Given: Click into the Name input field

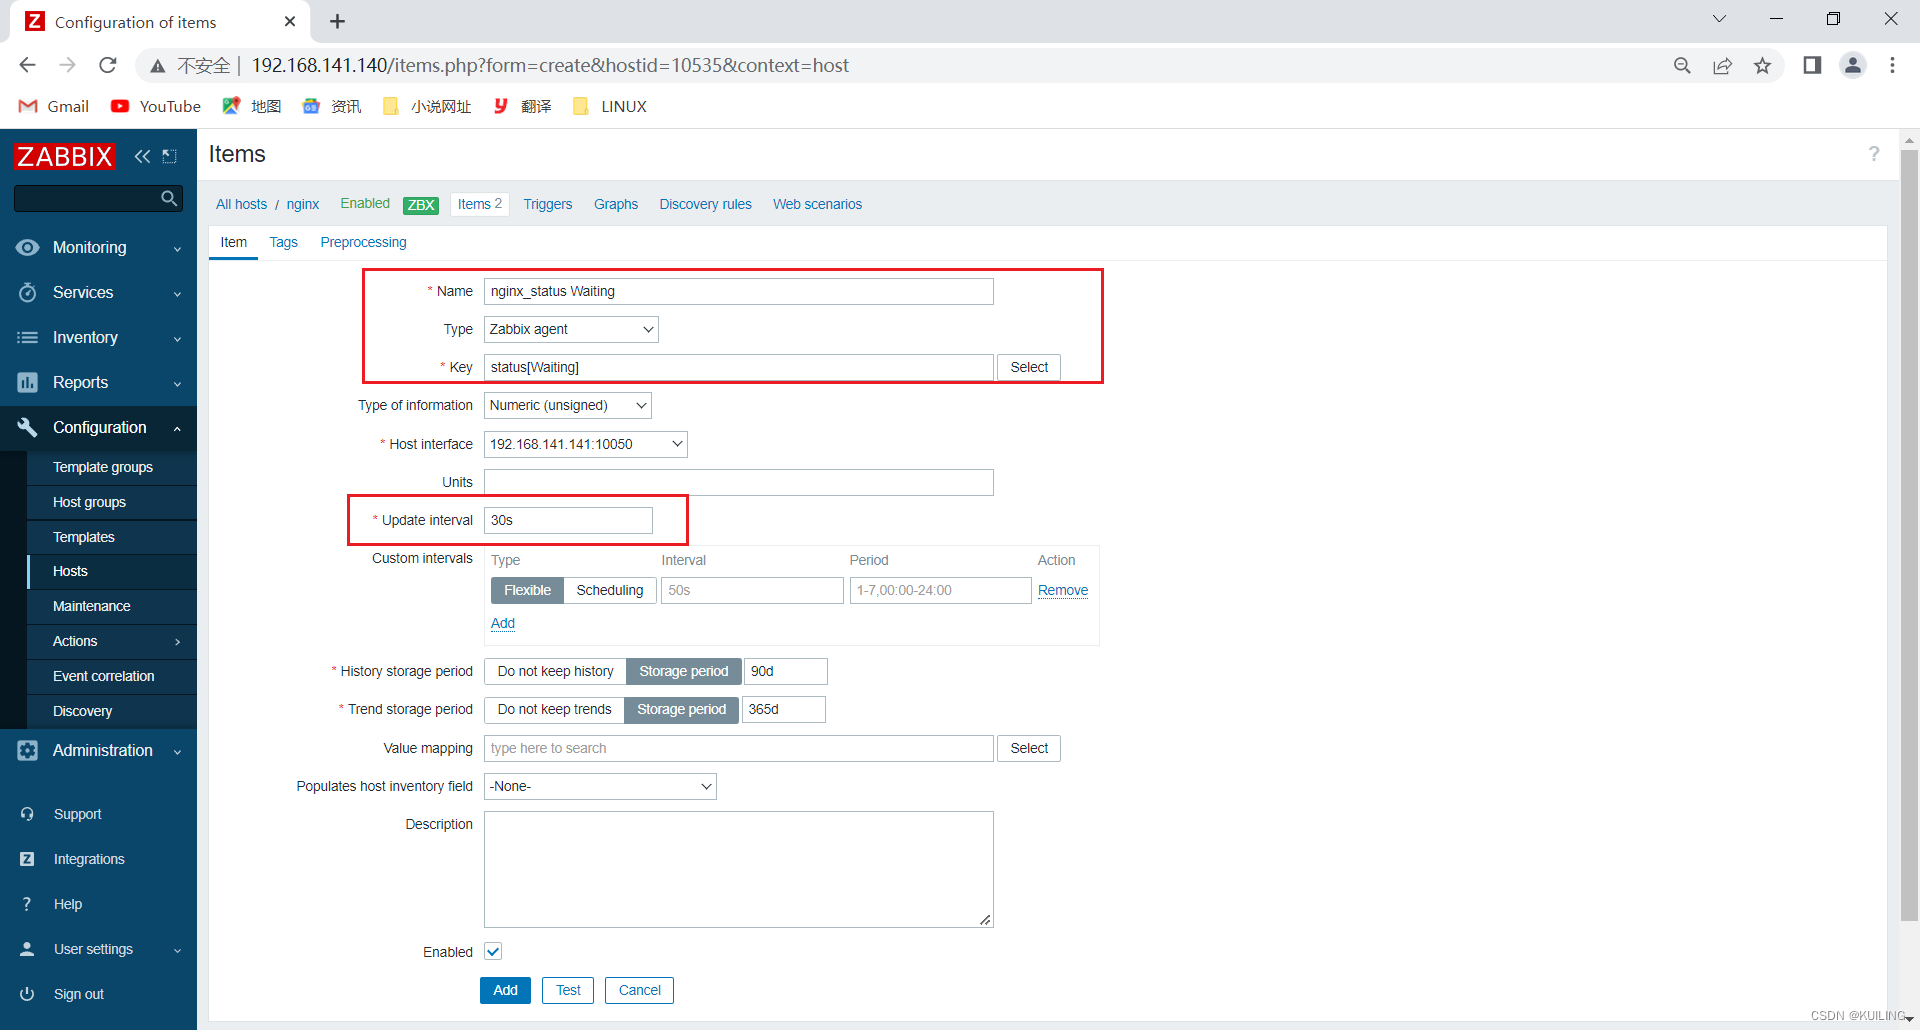Looking at the screenshot, I should pos(739,291).
